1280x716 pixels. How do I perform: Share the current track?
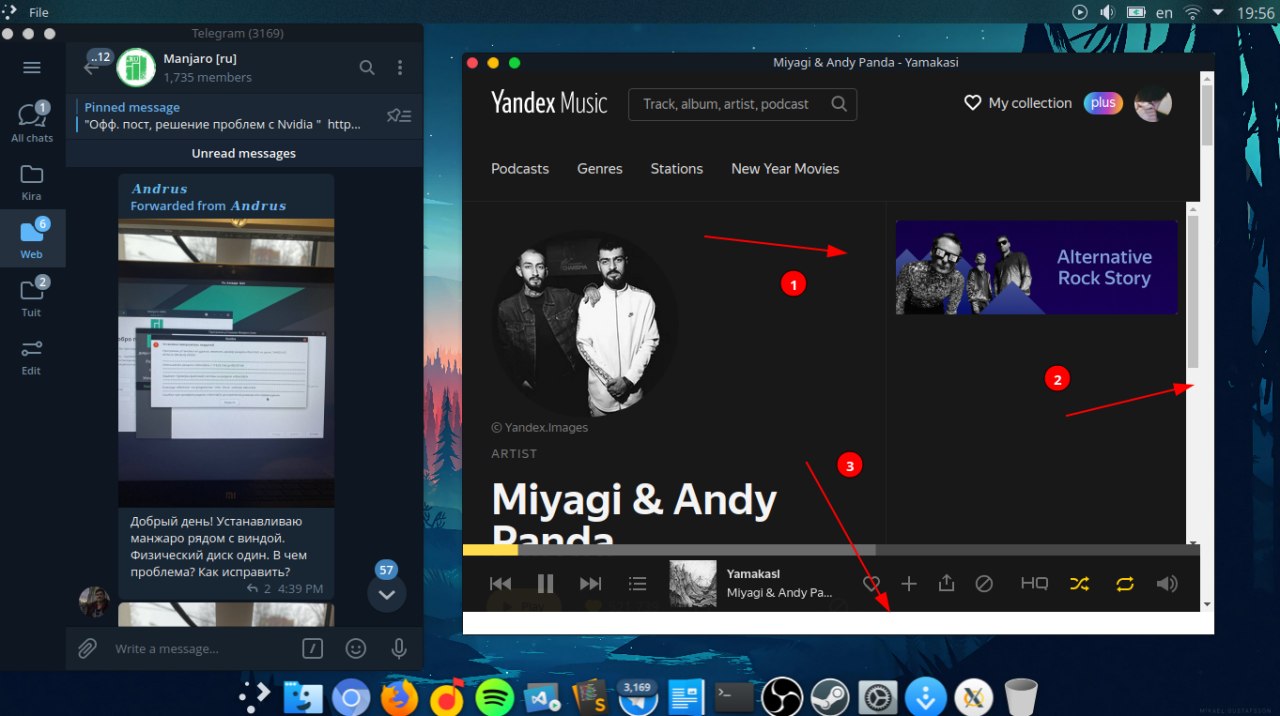947,583
